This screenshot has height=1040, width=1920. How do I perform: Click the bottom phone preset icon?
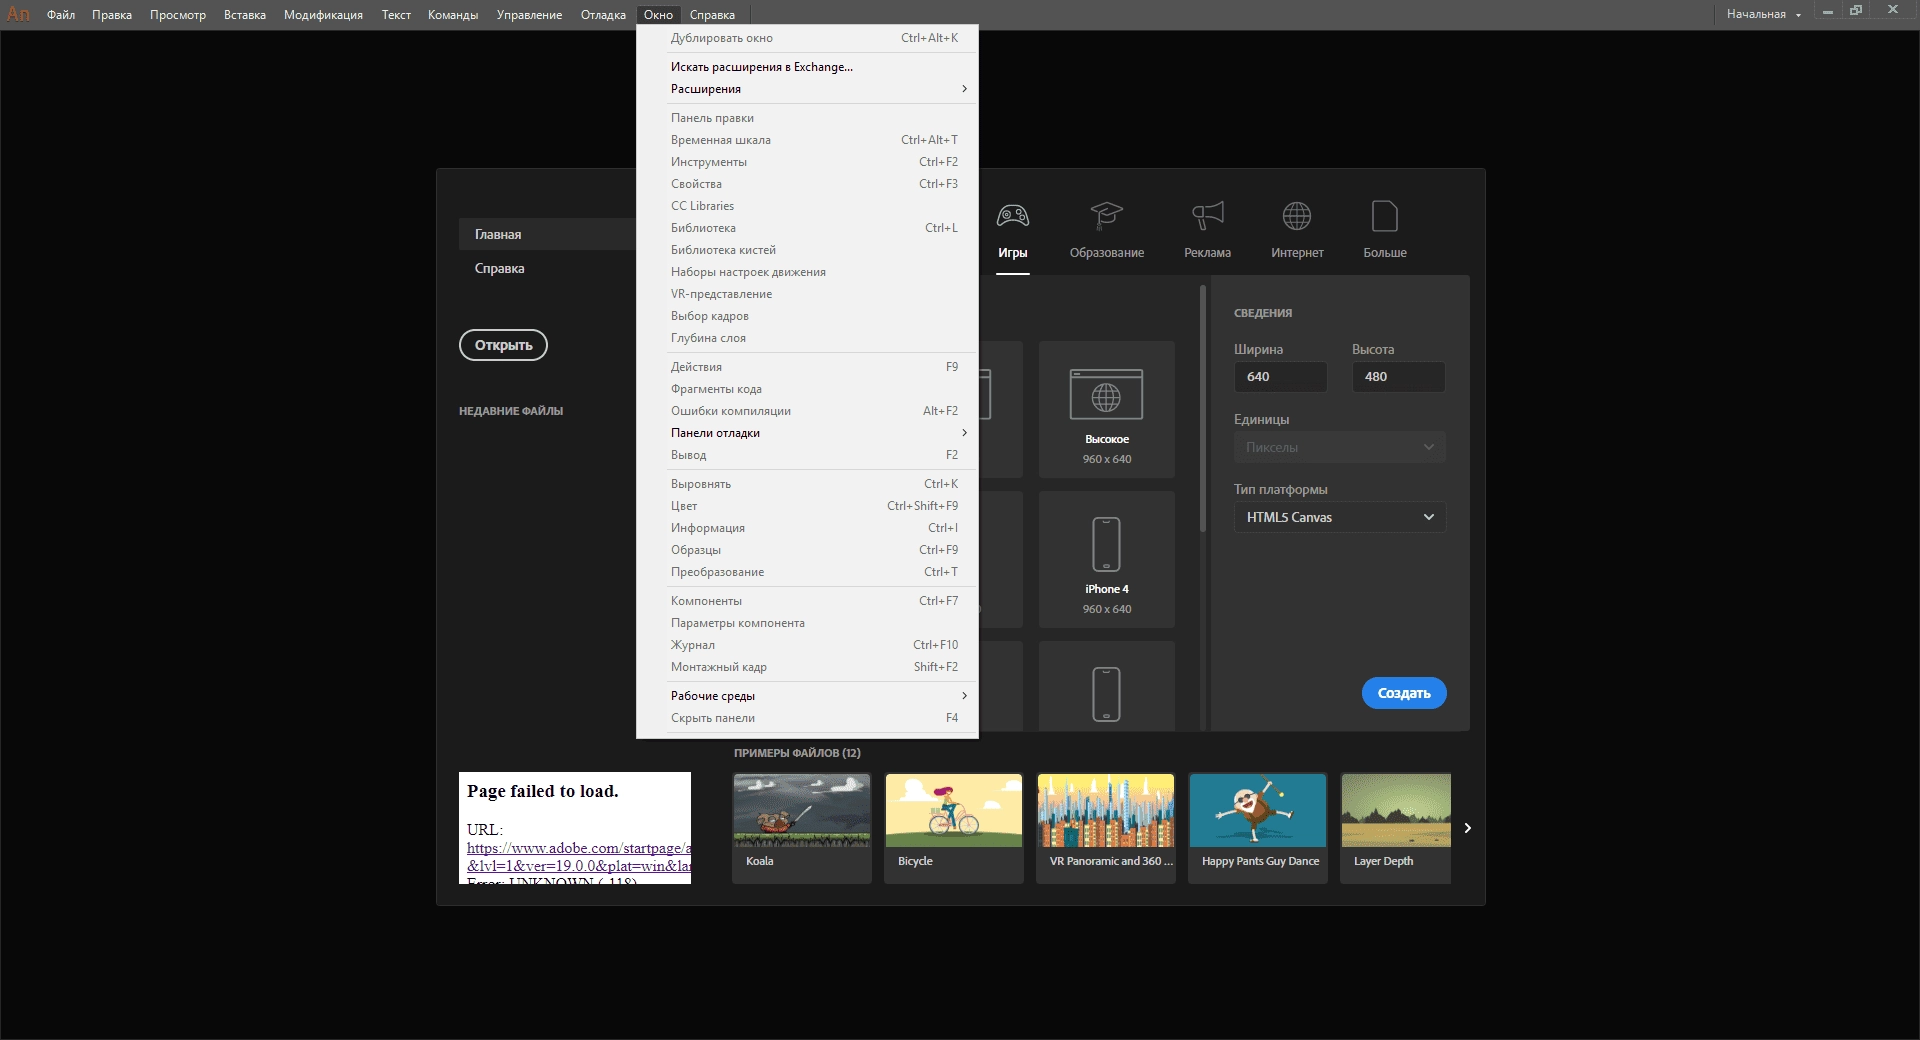coord(1106,694)
